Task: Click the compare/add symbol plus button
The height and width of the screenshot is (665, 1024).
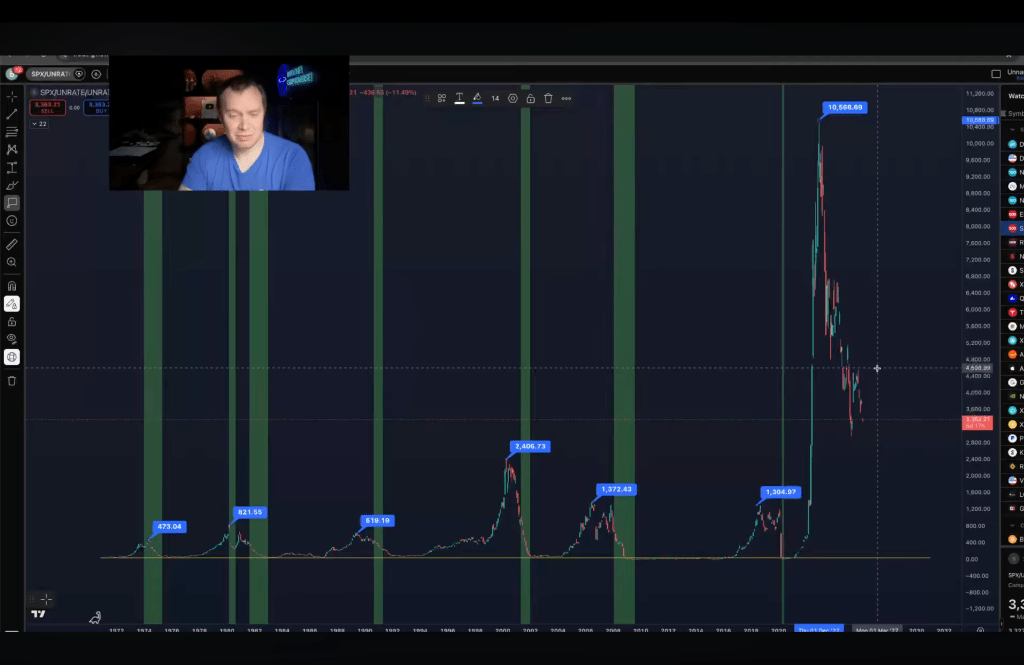Action: coord(96,74)
